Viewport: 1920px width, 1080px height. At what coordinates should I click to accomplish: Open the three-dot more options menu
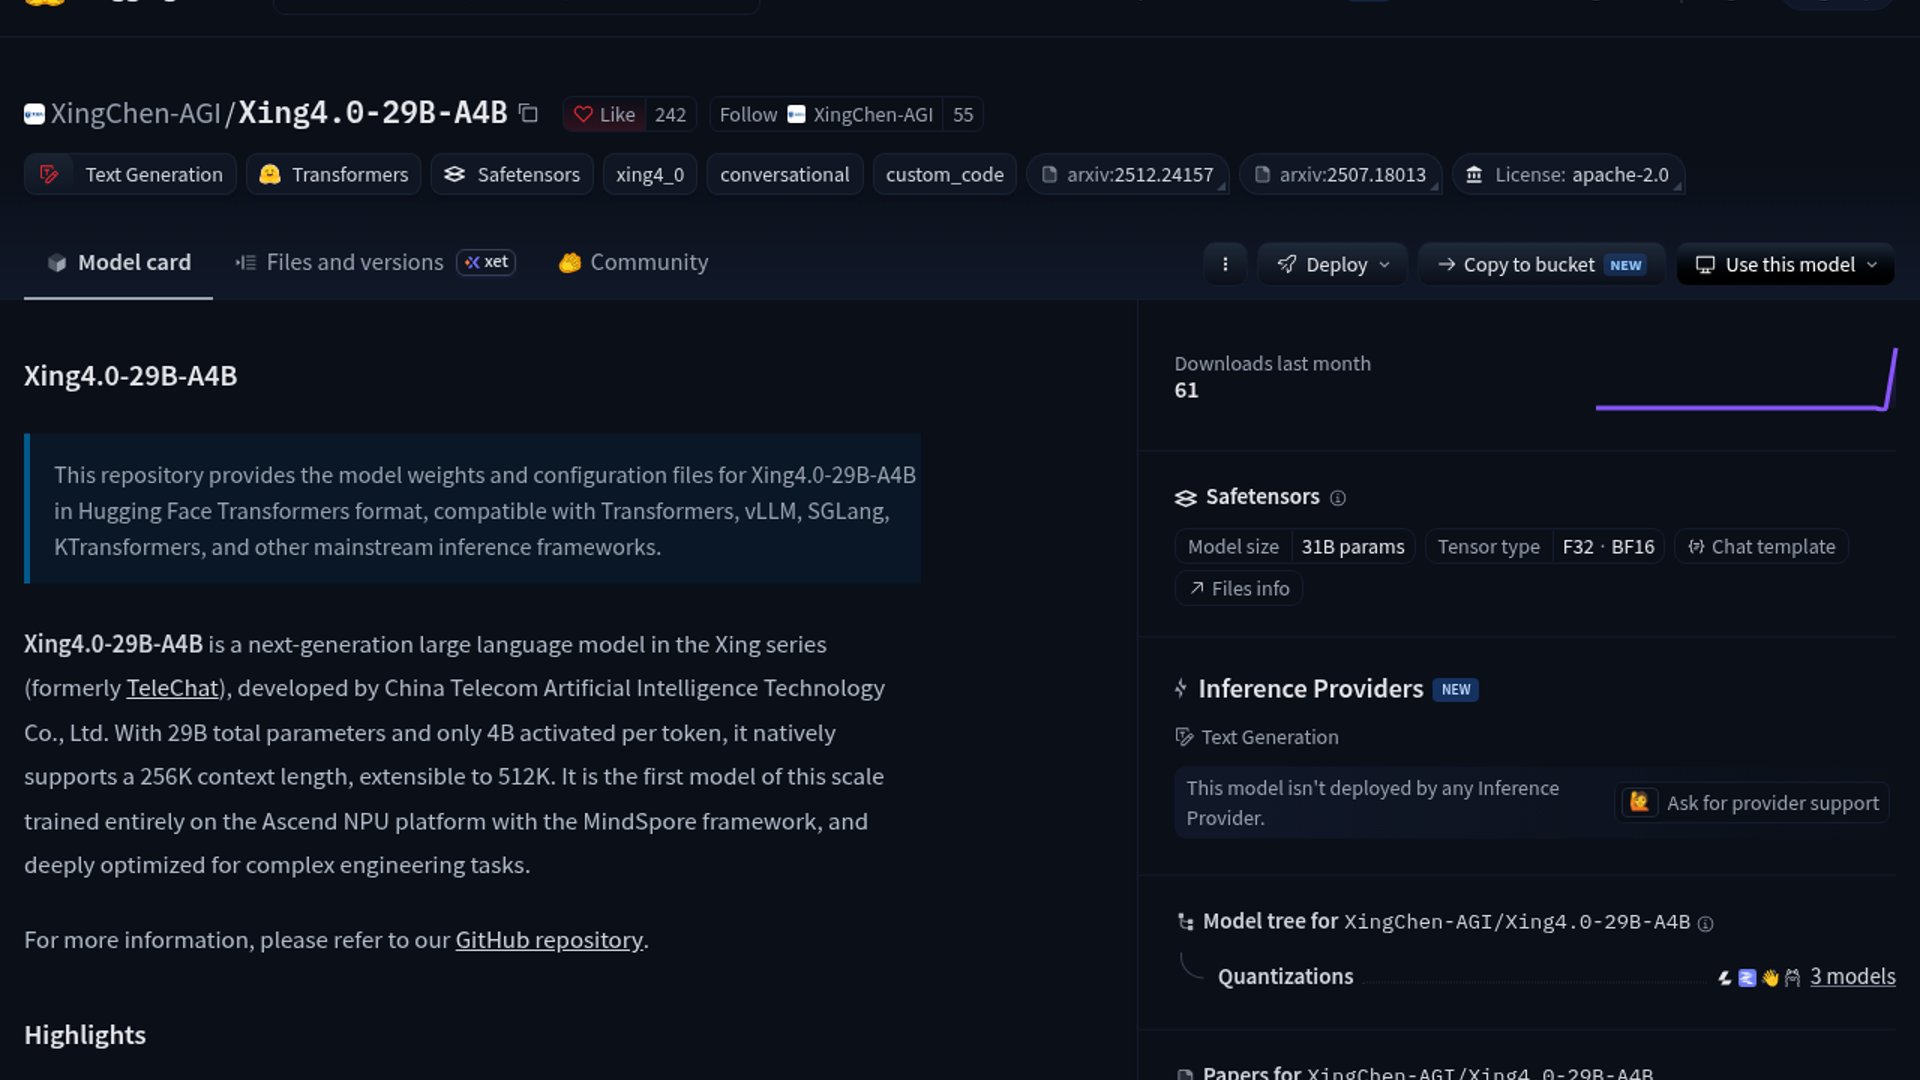(x=1225, y=264)
